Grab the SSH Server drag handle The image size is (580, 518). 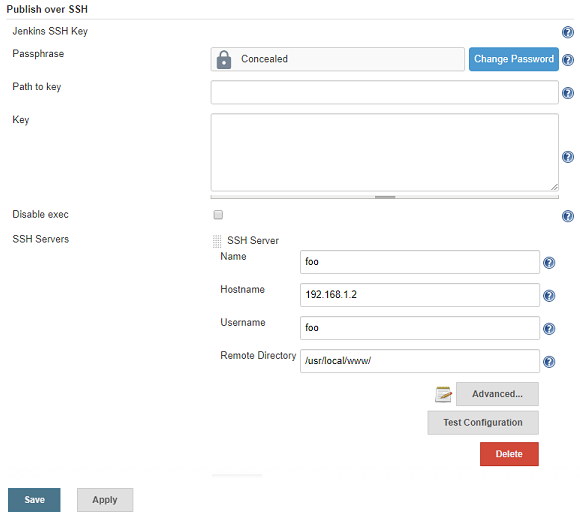point(217,241)
